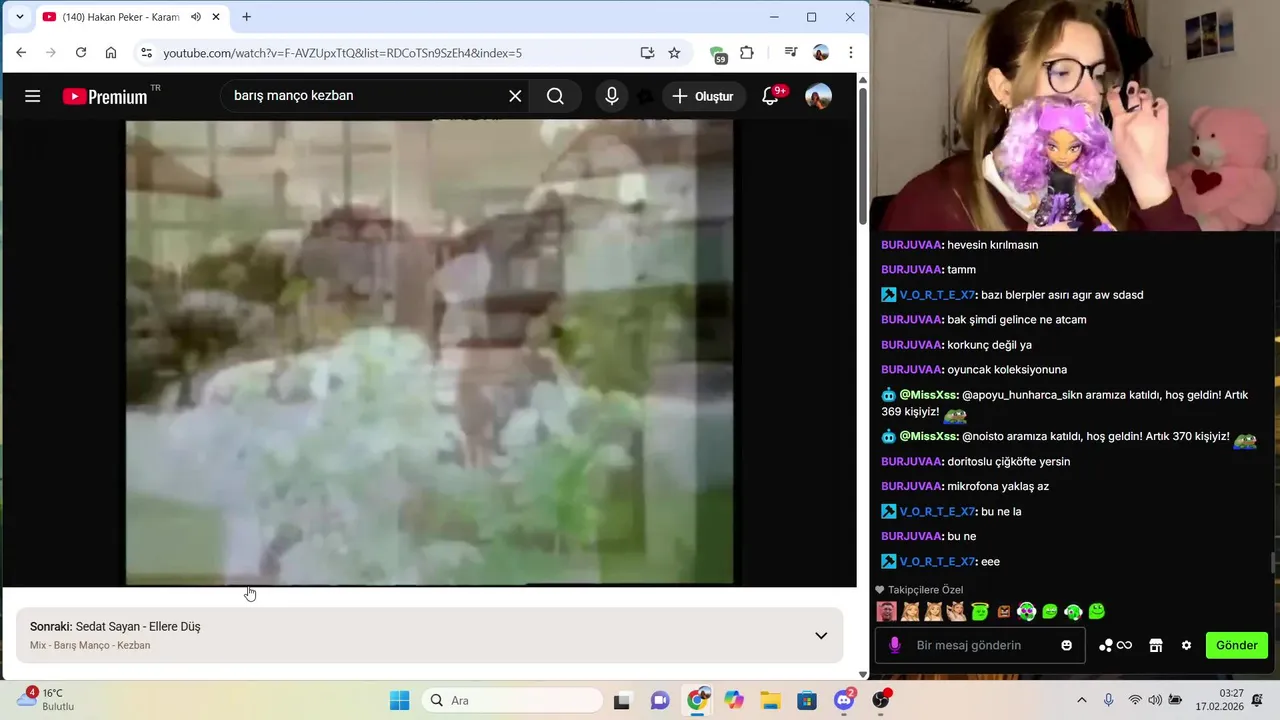Open the chat infinity points icon
This screenshot has width=1280, height=720.
point(1115,646)
